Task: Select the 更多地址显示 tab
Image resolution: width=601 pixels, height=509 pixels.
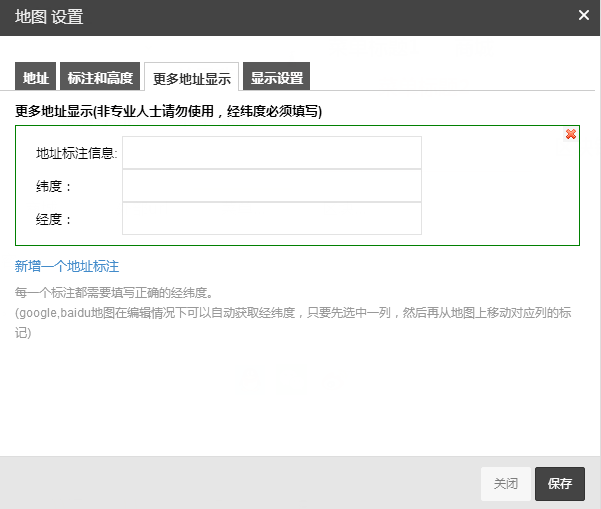Action: pyautogui.click(x=192, y=77)
